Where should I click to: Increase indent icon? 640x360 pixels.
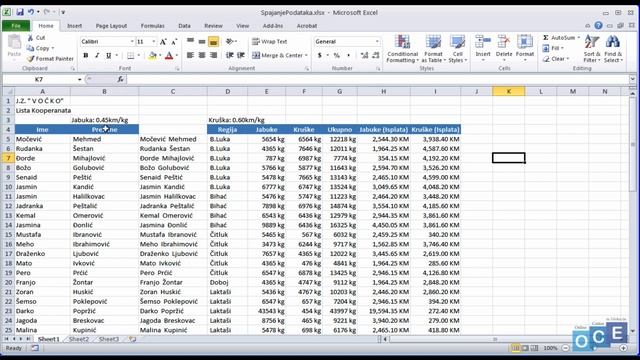coord(241,55)
